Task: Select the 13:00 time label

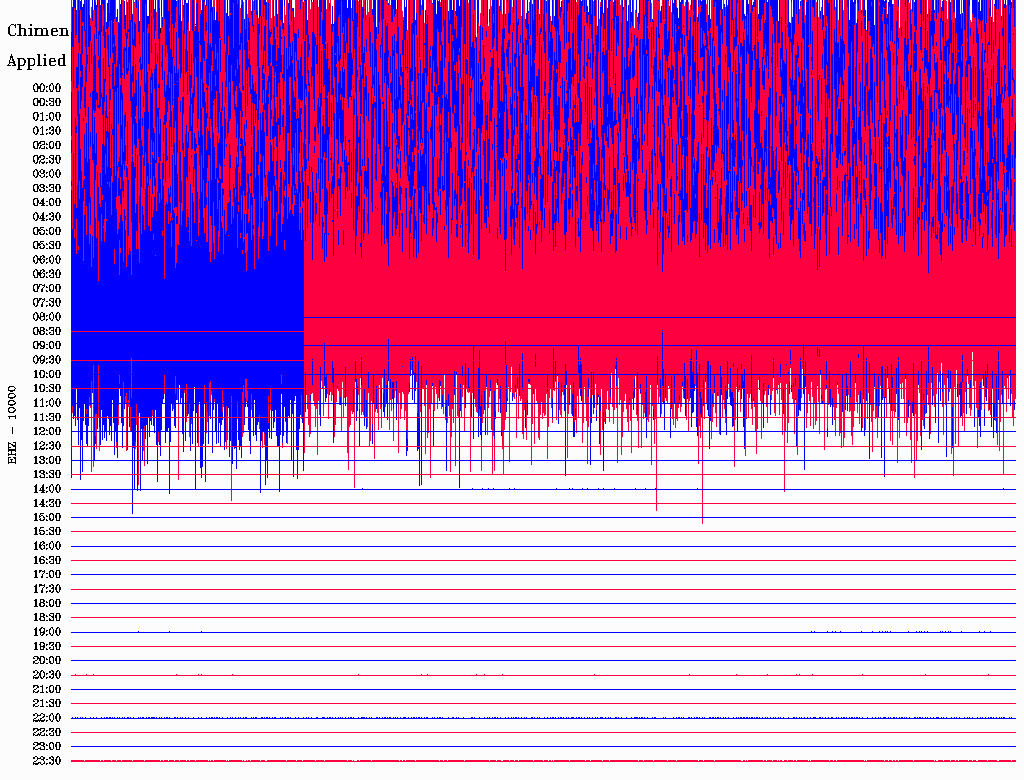Action: click(x=47, y=460)
